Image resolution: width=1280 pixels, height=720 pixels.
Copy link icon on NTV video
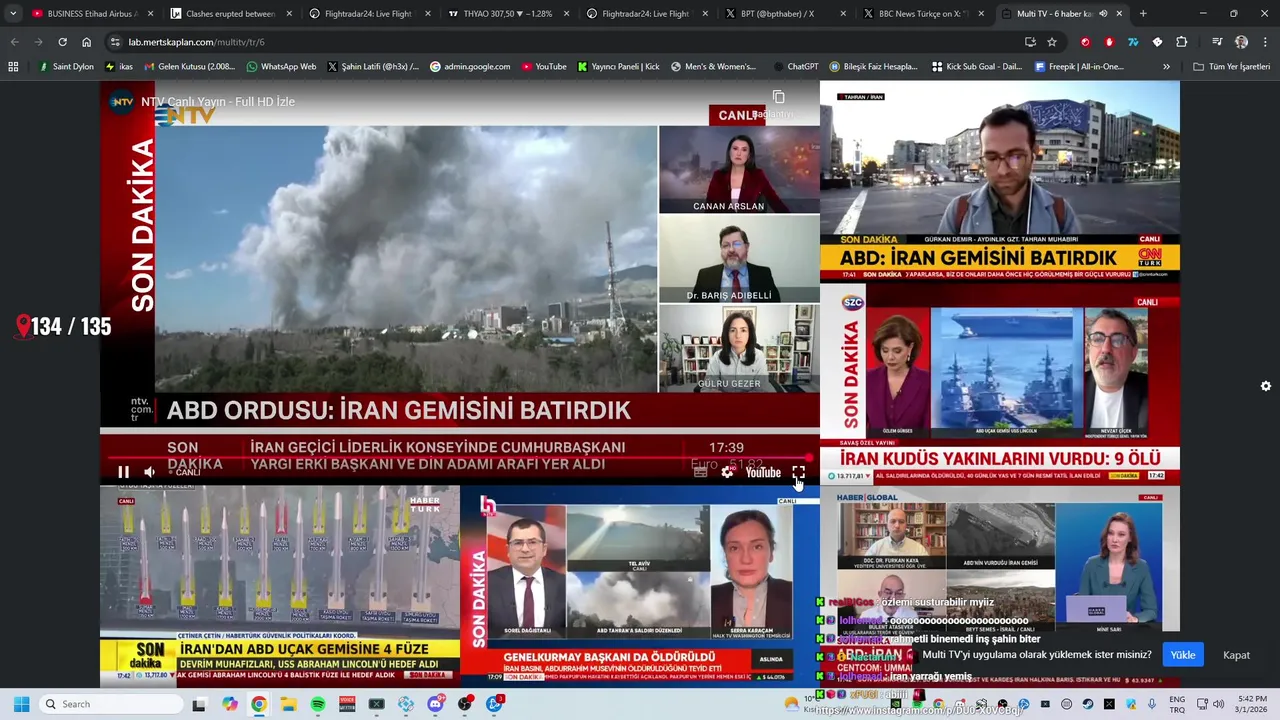tap(778, 97)
